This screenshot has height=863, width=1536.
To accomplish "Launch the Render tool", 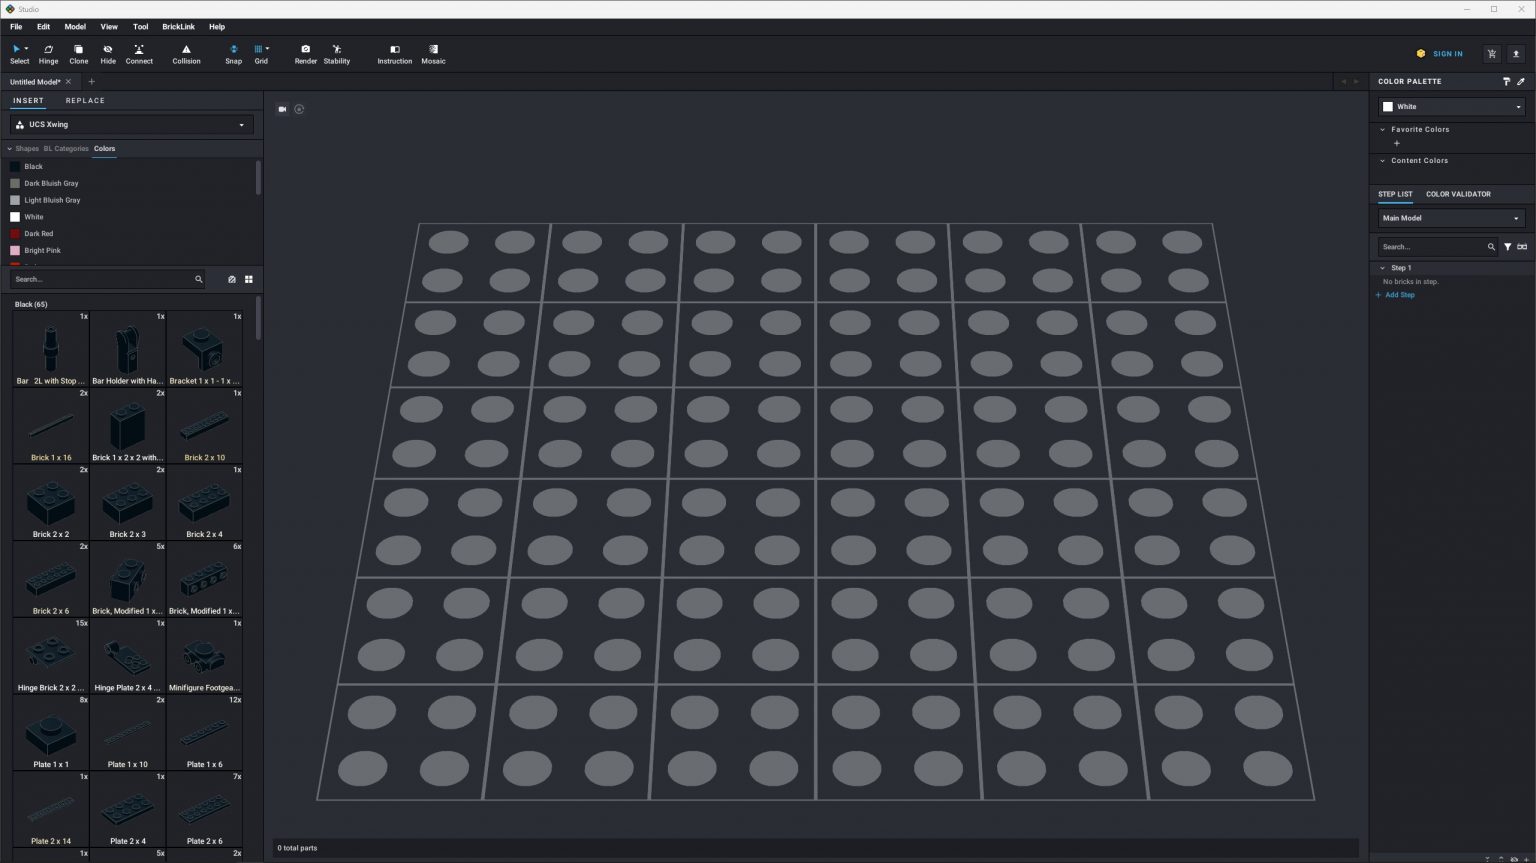I will point(305,53).
